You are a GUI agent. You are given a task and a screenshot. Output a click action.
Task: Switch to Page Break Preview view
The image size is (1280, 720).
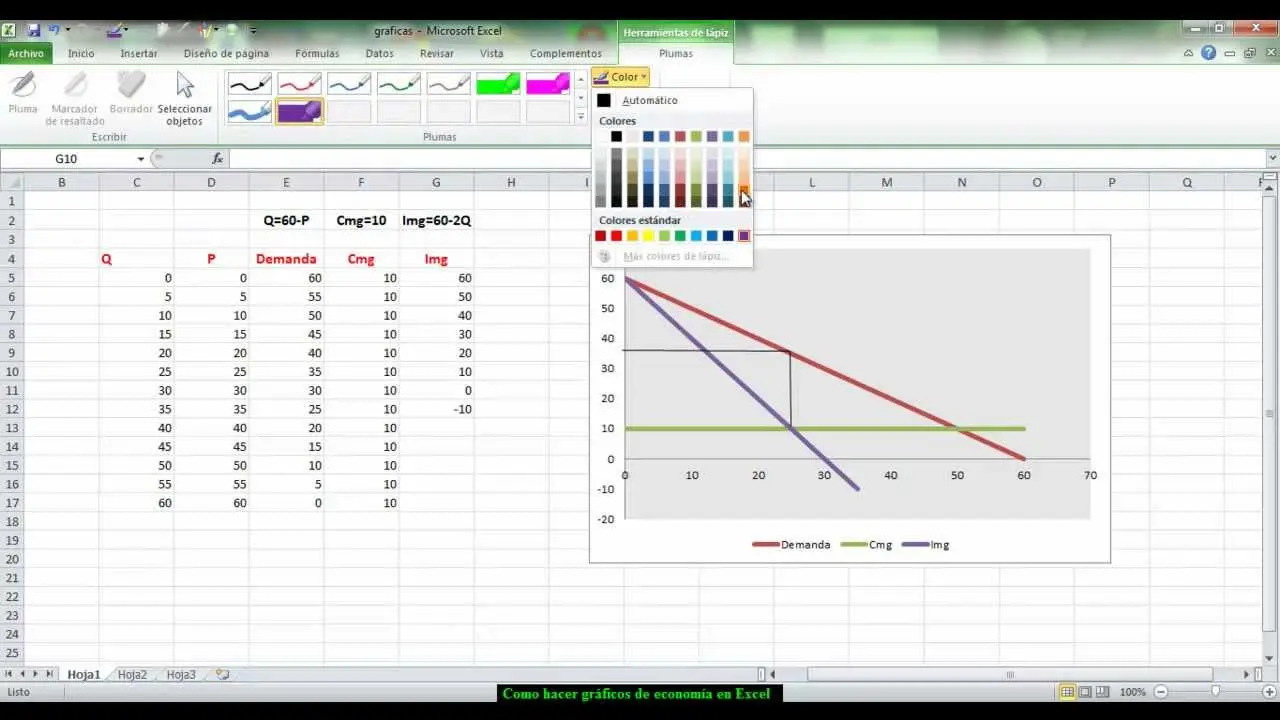pyautogui.click(x=1102, y=692)
